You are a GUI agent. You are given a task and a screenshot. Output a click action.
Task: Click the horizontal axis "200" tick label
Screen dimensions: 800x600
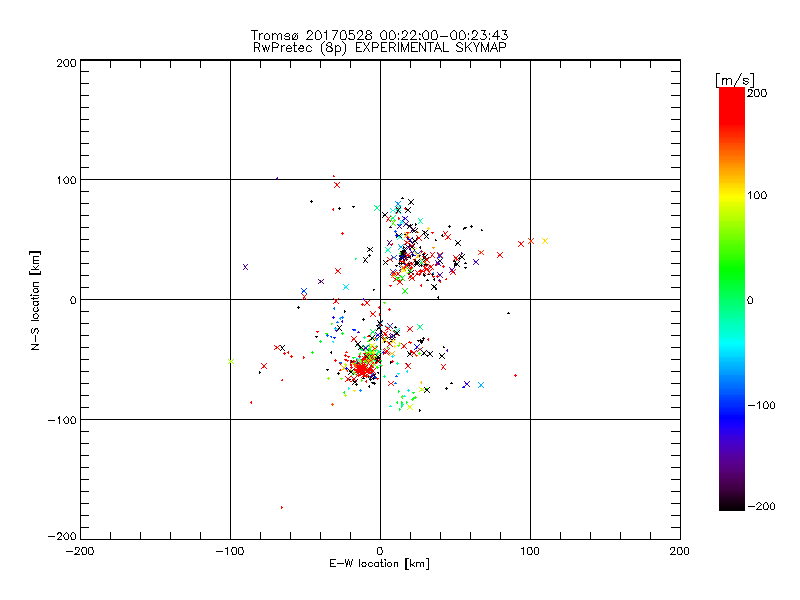[x=680, y=551]
